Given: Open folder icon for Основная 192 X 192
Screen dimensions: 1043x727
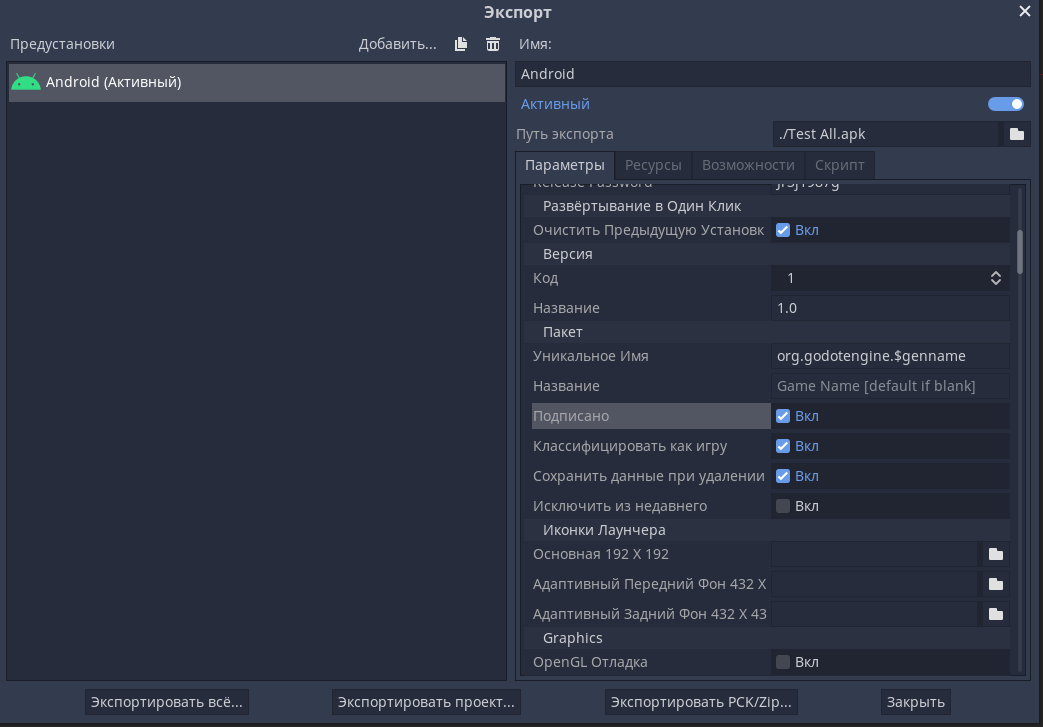Looking at the screenshot, I should click(995, 554).
